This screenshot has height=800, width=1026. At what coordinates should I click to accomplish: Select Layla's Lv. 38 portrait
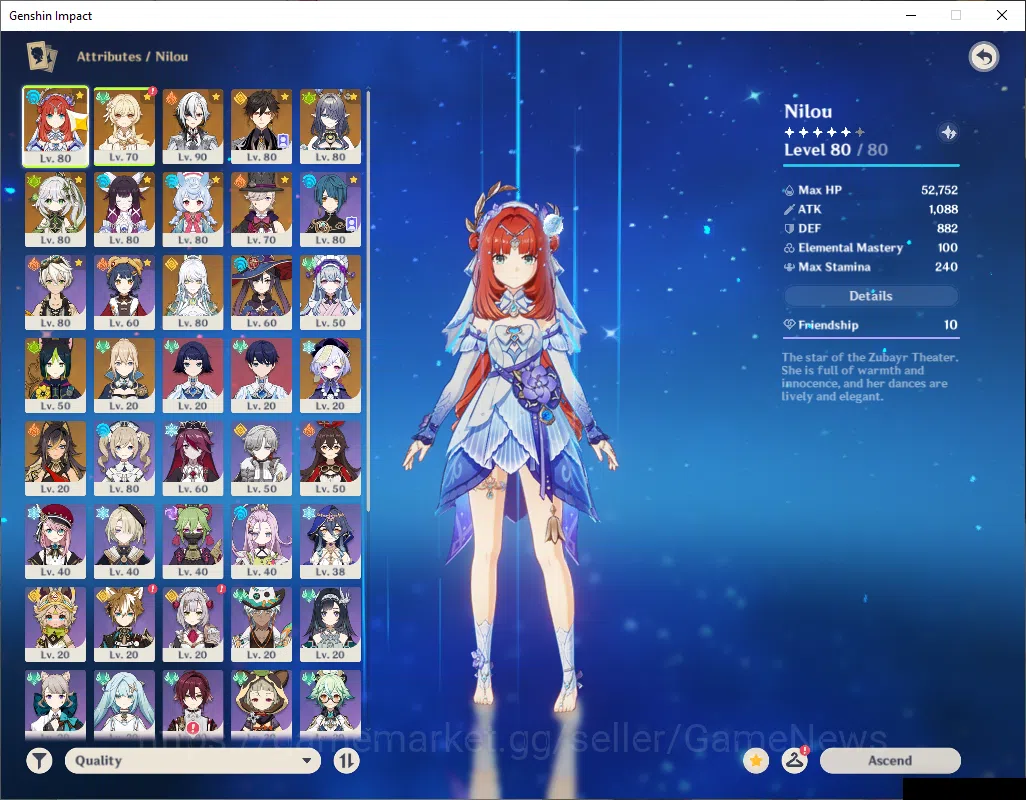(330, 542)
